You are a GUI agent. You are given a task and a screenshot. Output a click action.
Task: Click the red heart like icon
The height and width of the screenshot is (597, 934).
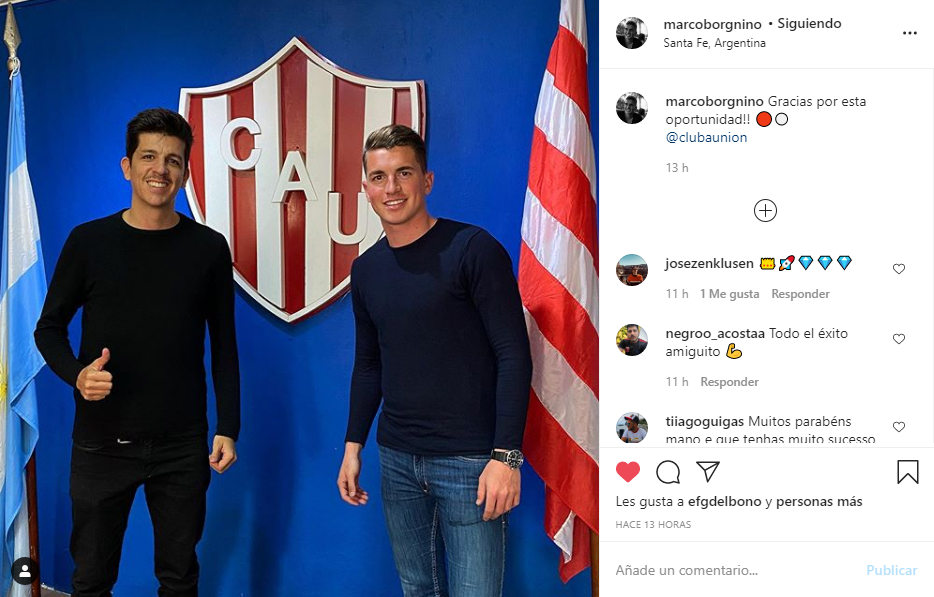pyautogui.click(x=628, y=472)
